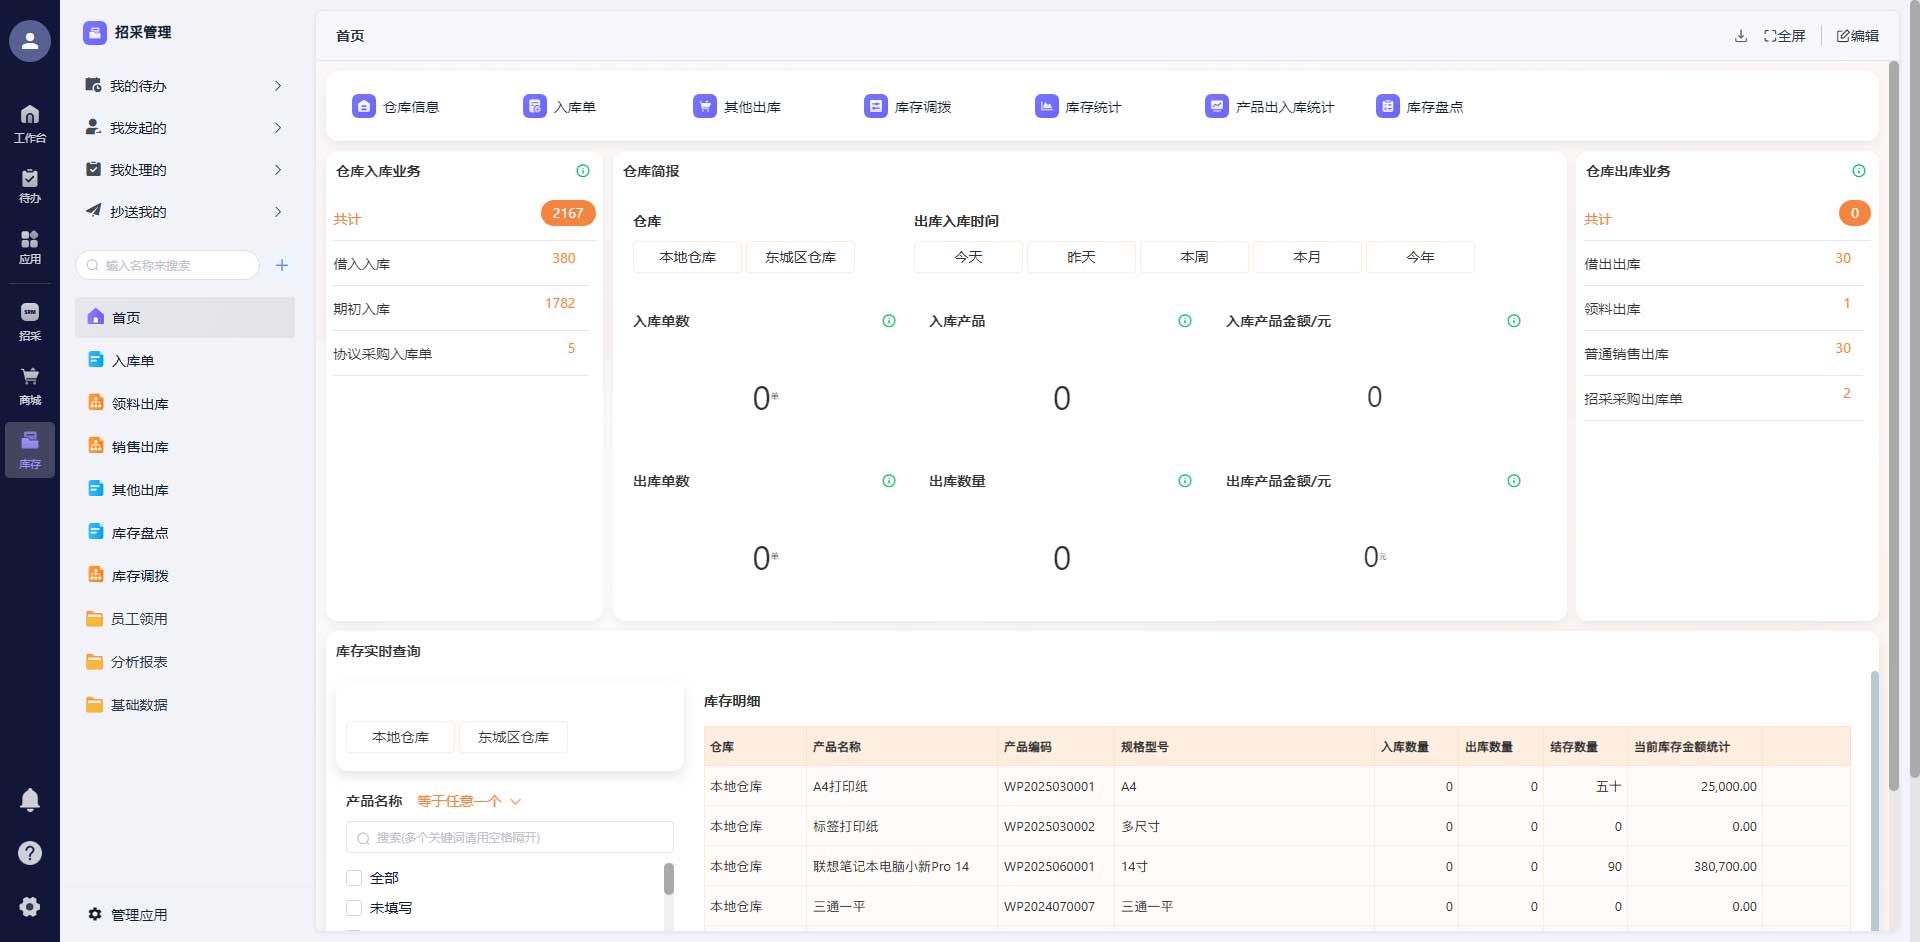
Task: Go to 工作台 workbench icon
Action: pyautogui.click(x=30, y=123)
